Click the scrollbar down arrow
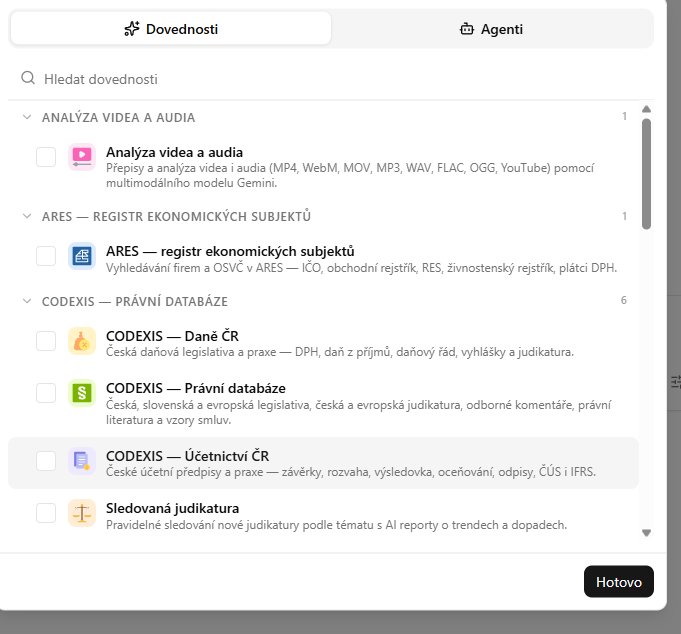 (x=646, y=533)
